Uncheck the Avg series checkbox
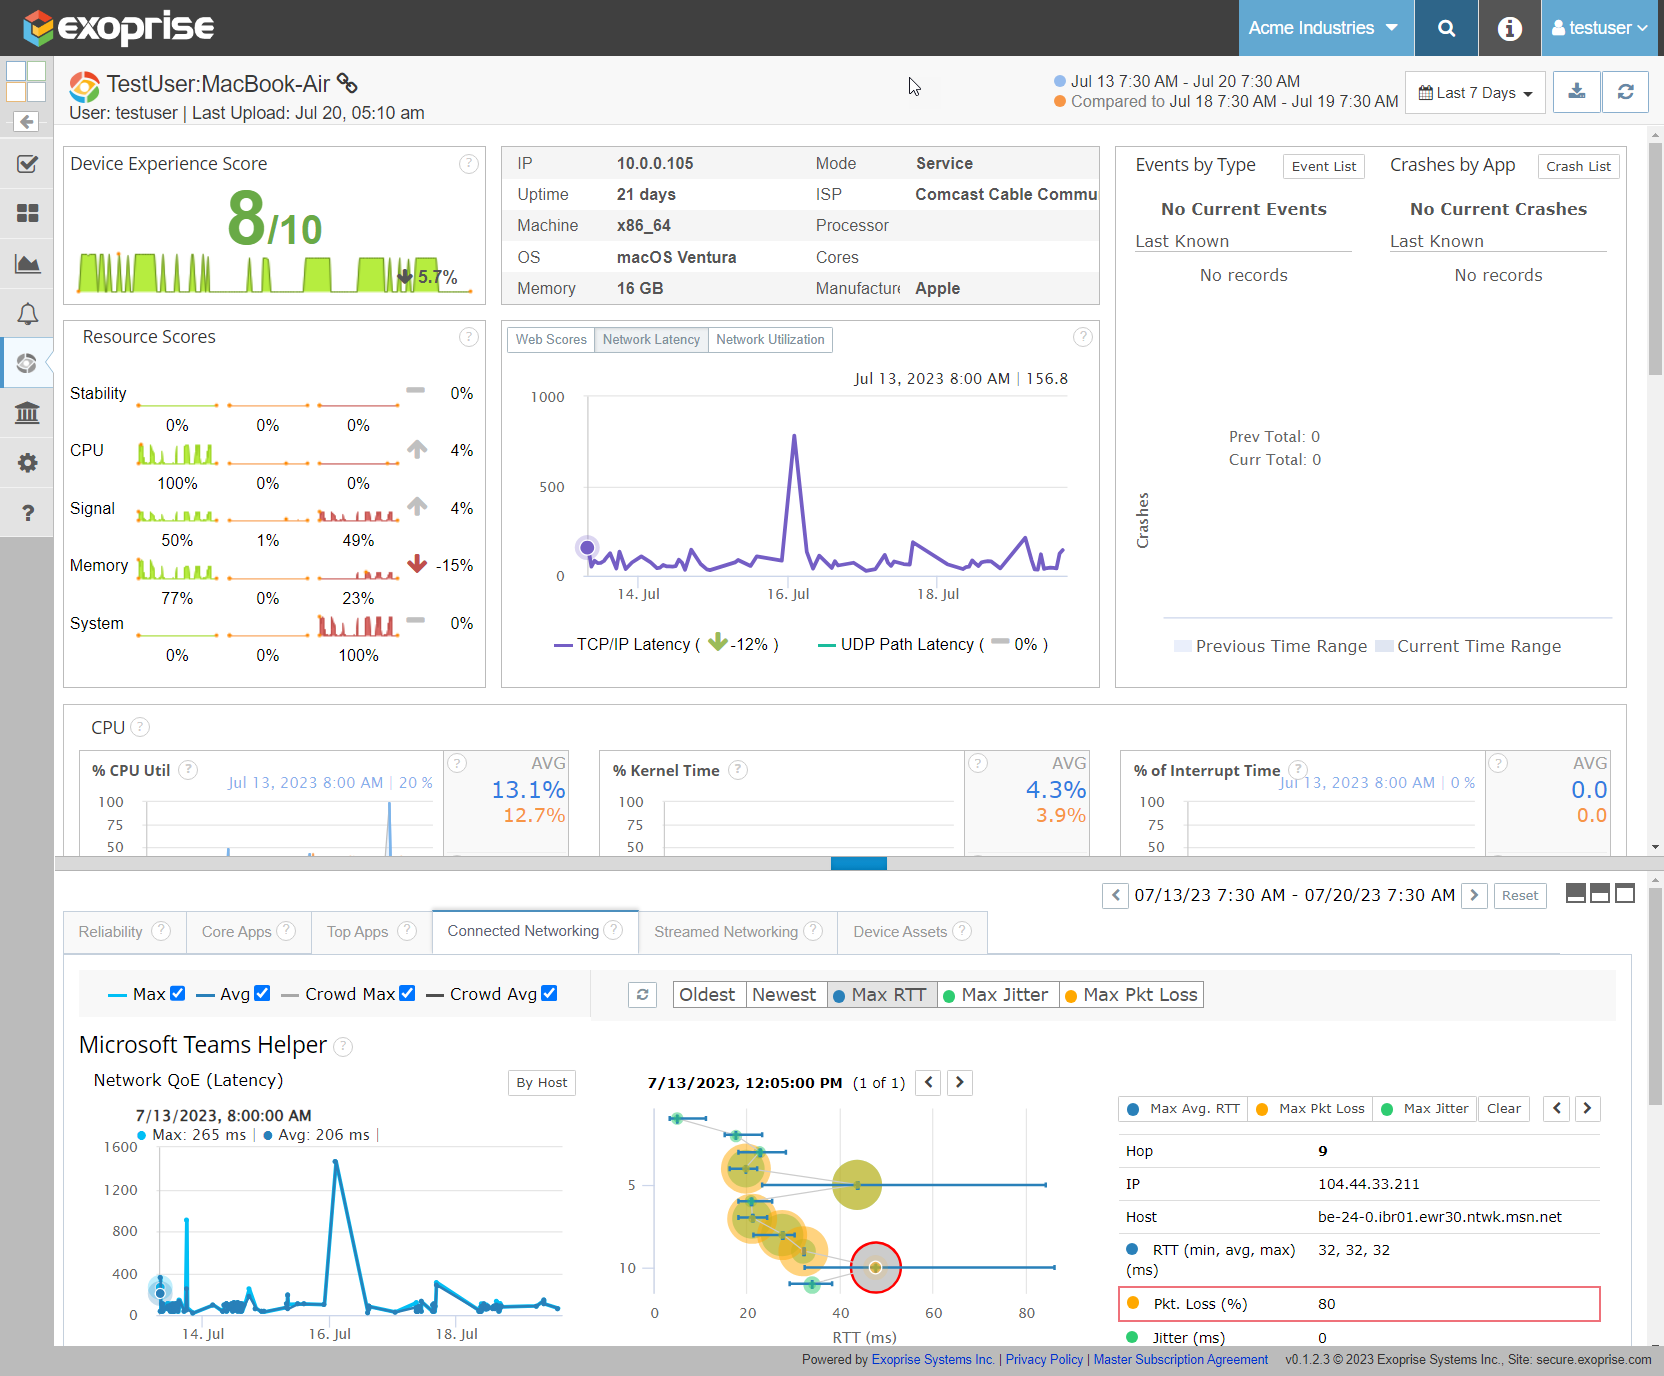1664x1376 pixels. (262, 993)
